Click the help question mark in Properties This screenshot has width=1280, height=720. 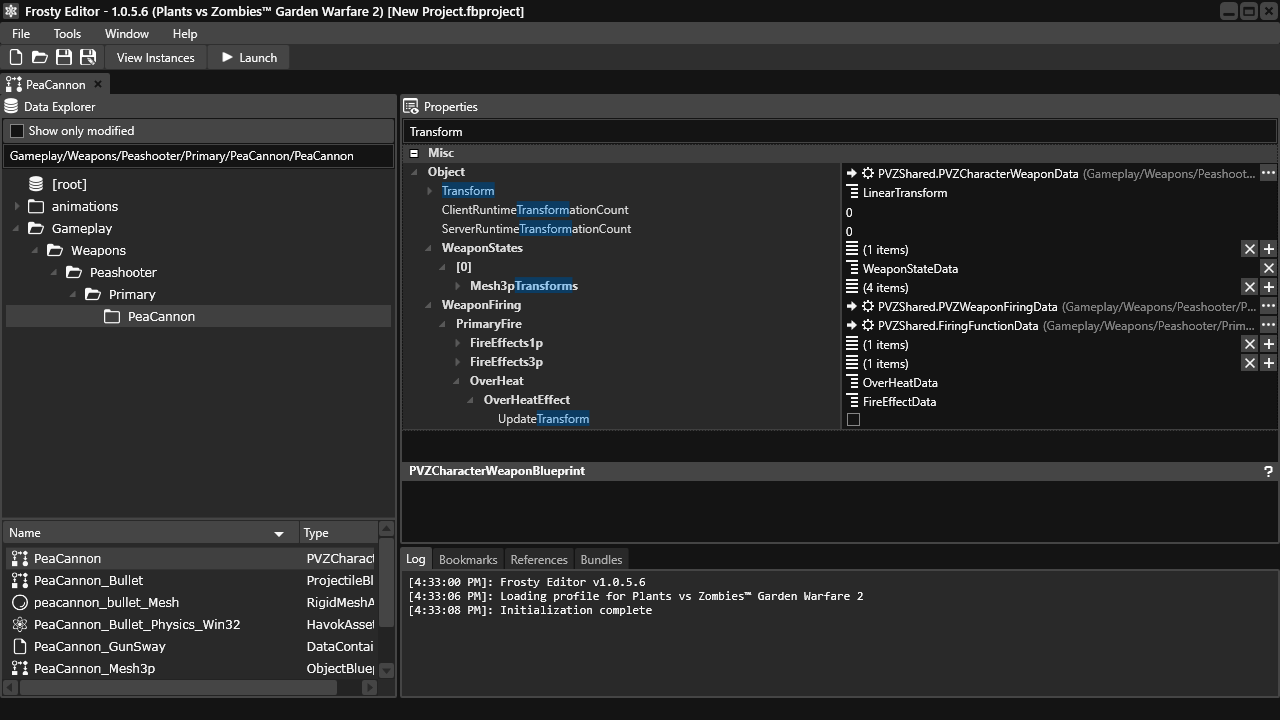pos(1268,471)
